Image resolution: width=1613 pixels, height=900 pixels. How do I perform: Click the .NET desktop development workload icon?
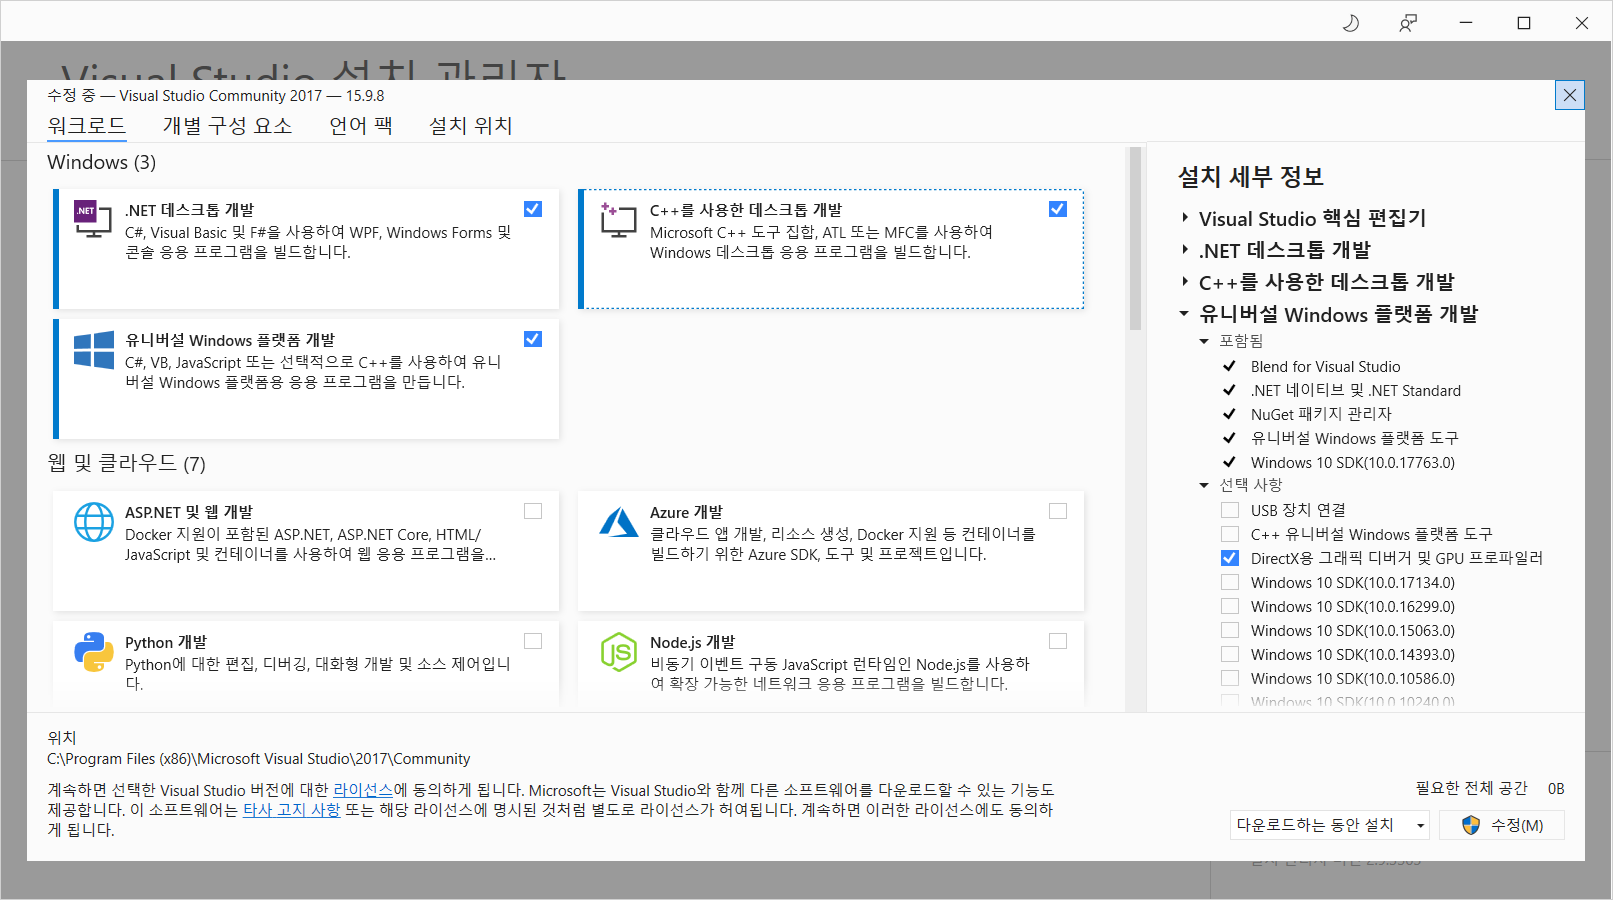(x=93, y=219)
